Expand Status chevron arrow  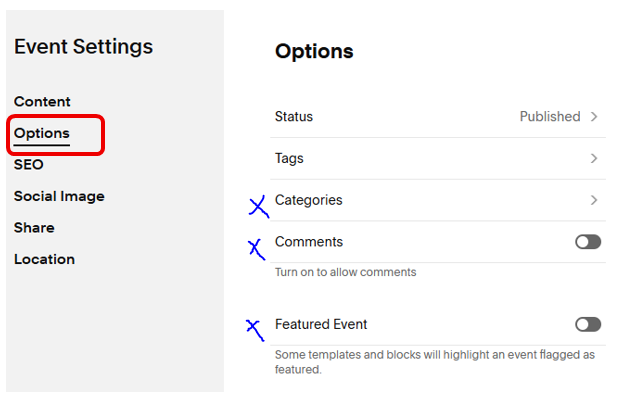click(594, 117)
